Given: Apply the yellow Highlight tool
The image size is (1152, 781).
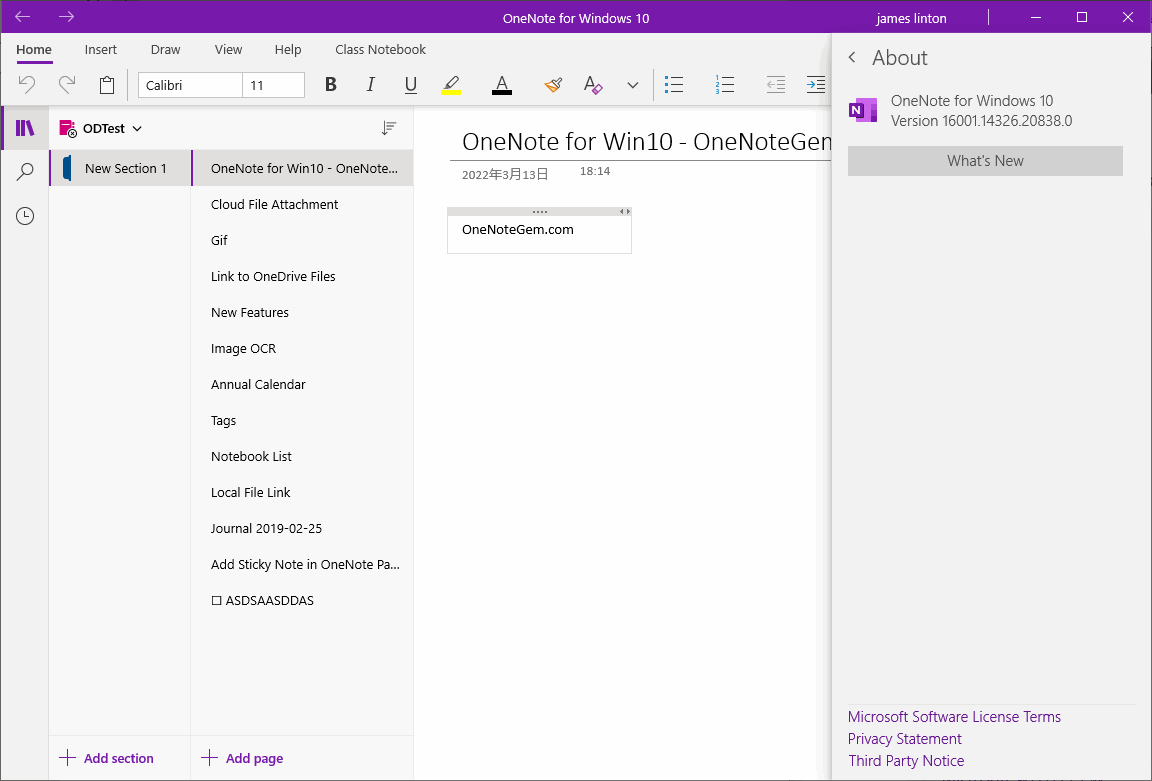Looking at the screenshot, I should click(x=451, y=85).
